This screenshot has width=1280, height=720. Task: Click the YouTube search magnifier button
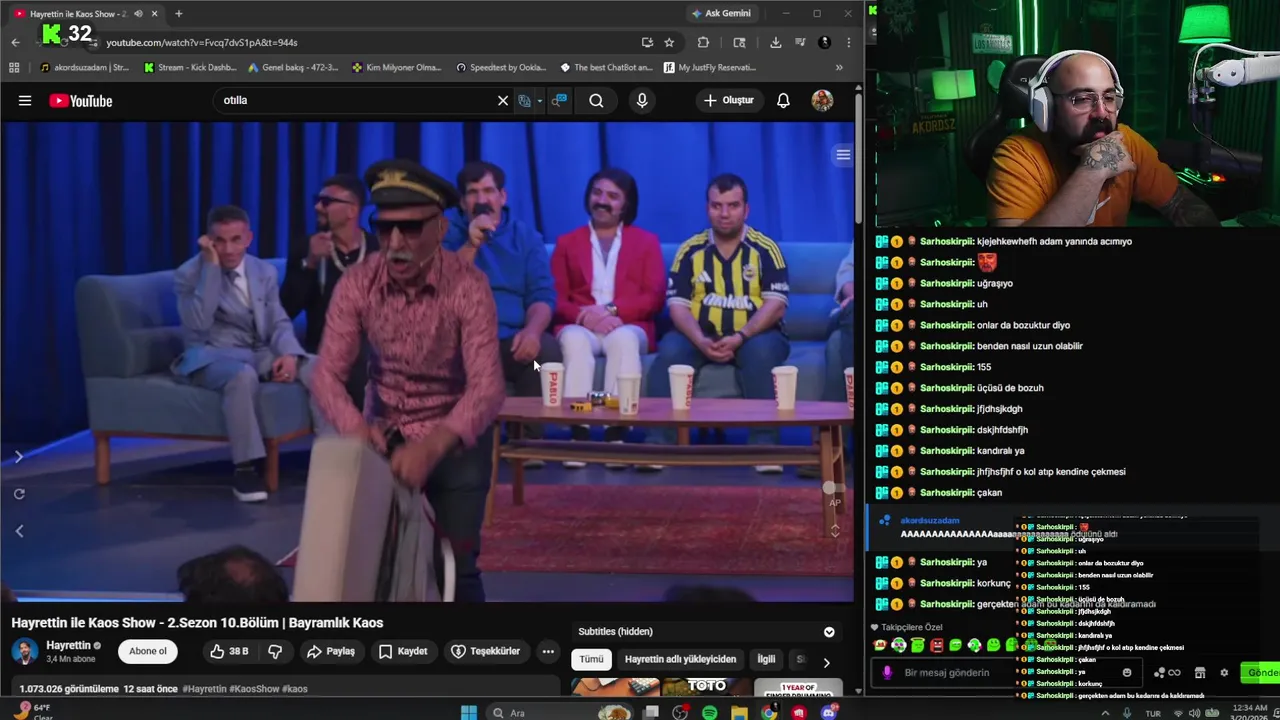pyautogui.click(x=596, y=100)
